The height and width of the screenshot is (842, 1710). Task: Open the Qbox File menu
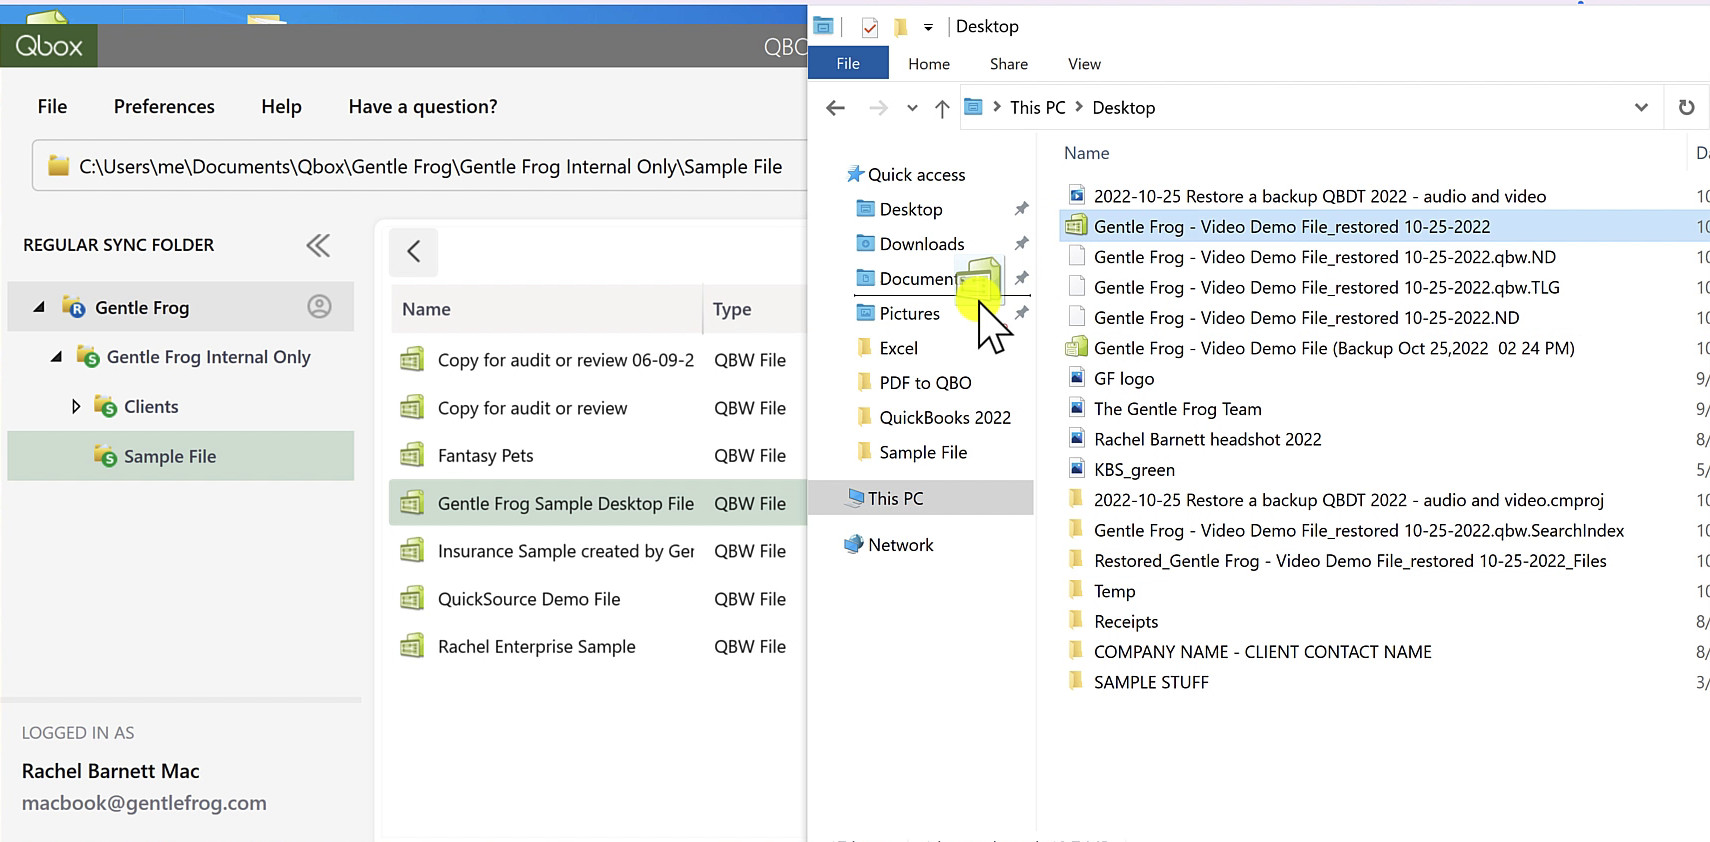pos(52,107)
